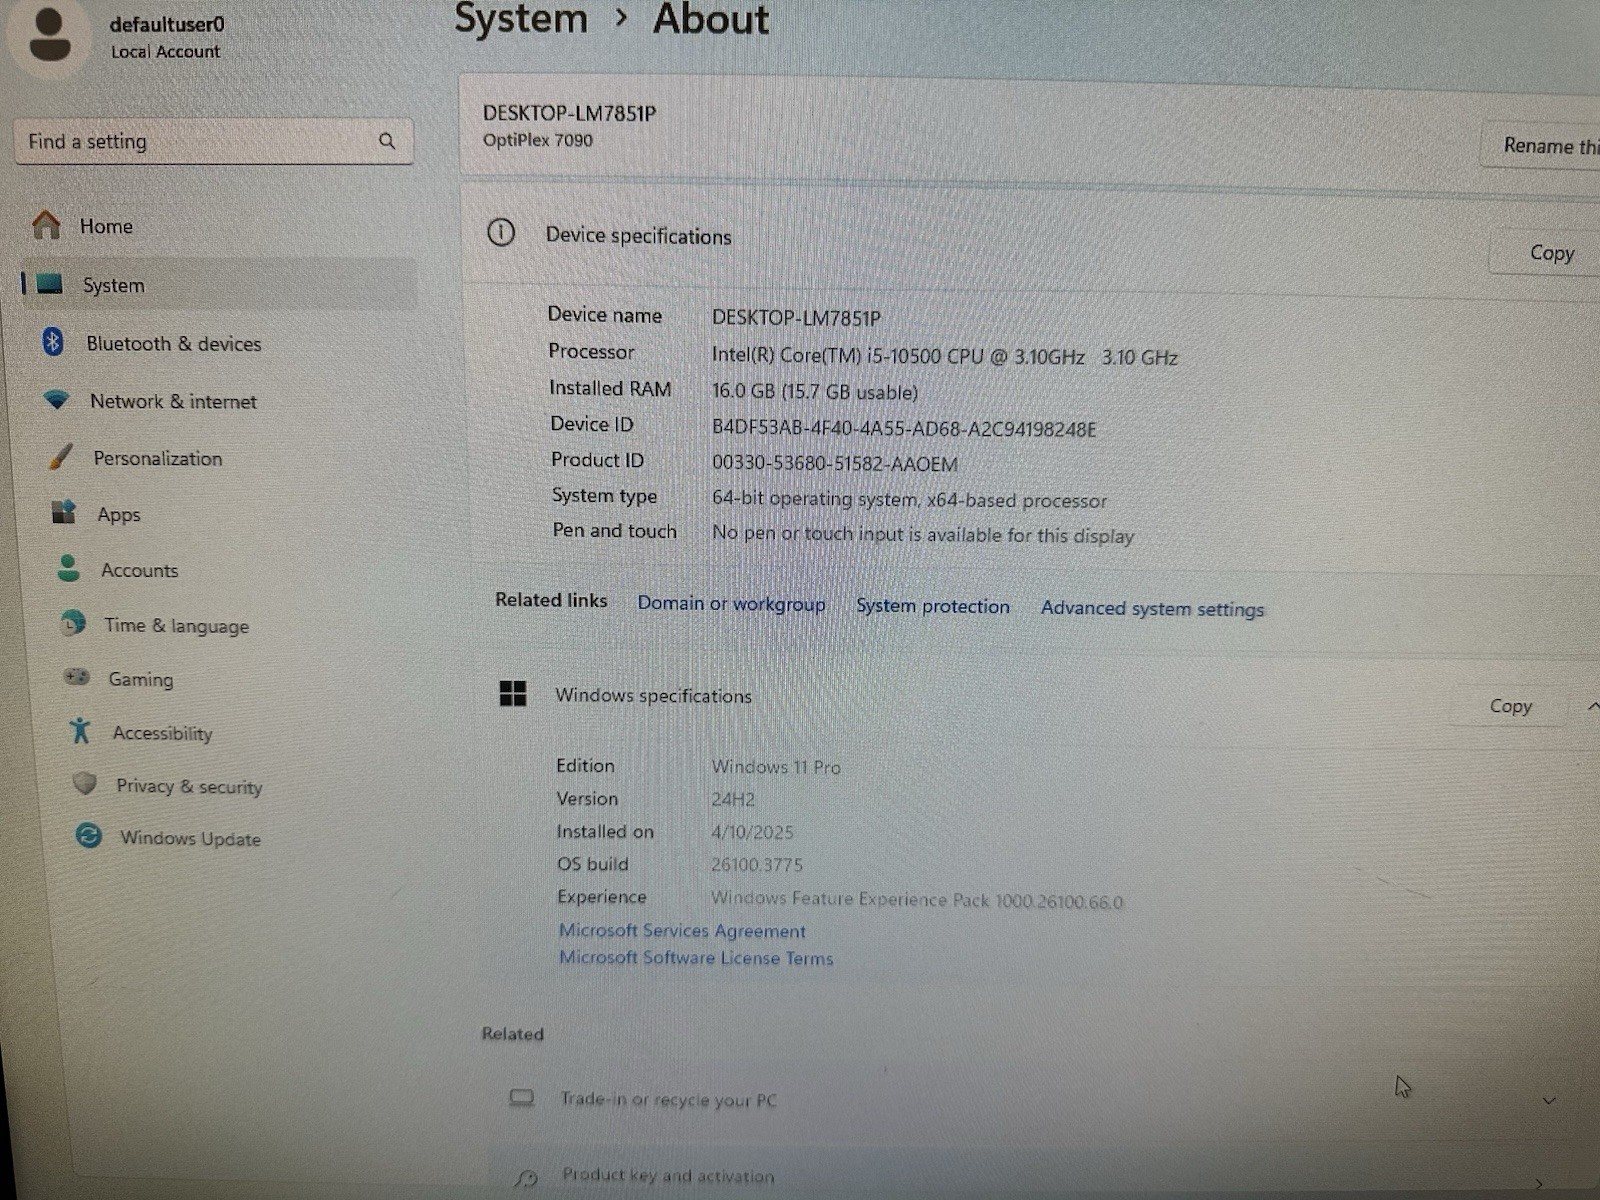Viewport: 1600px width, 1200px height.
Task: Open Advanced system settings link
Action: 1152,608
